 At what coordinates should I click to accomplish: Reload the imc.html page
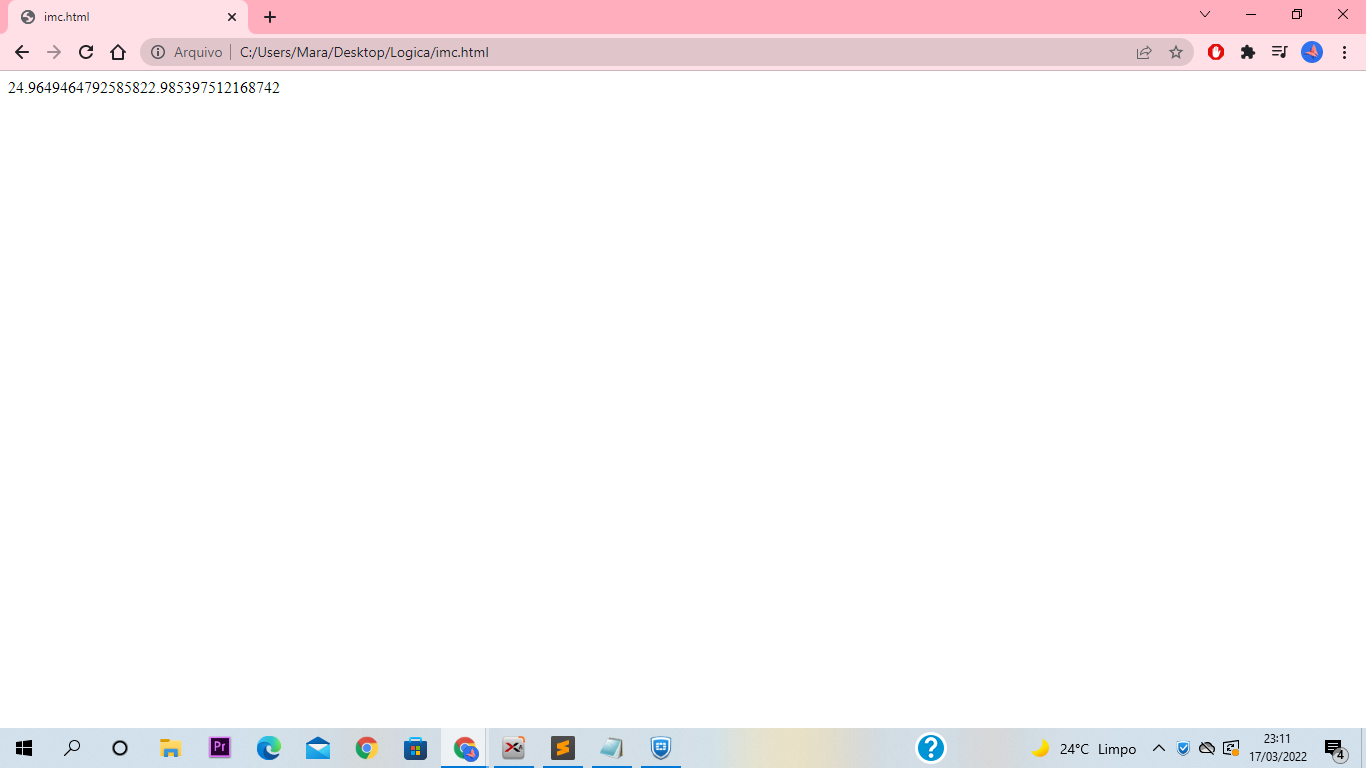[86, 52]
